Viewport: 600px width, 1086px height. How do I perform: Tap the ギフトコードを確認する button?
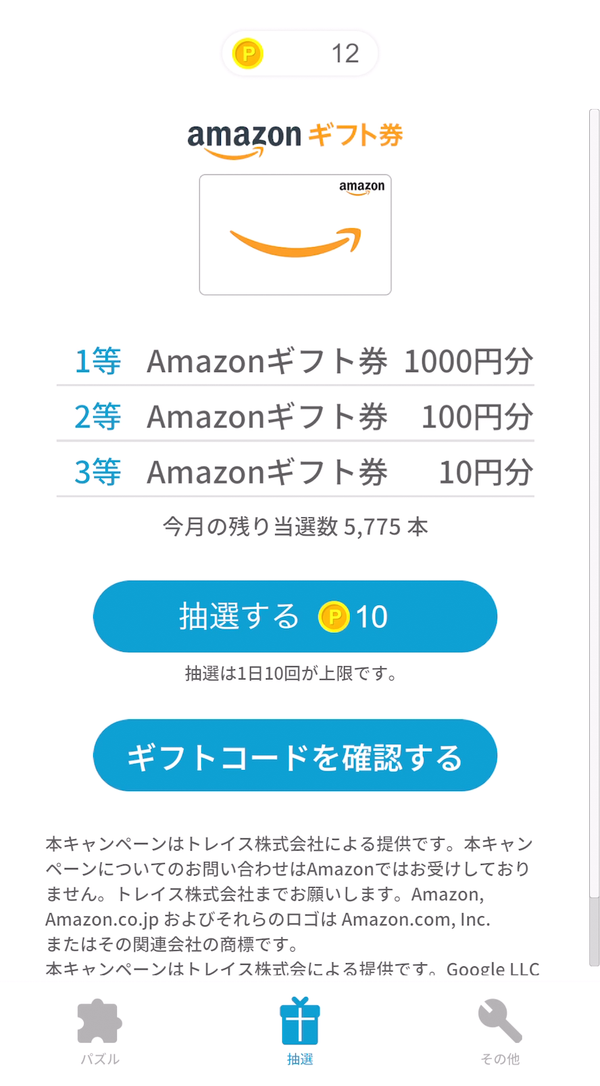(x=295, y=755)
